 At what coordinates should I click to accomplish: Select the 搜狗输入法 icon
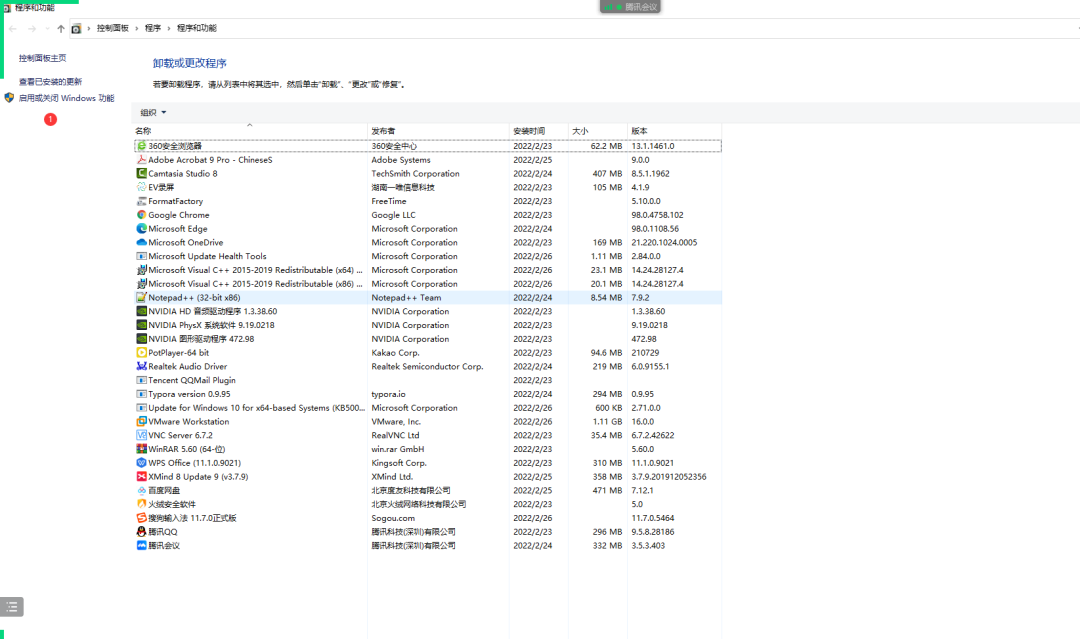pyautogui.click(x=141, y=518)
